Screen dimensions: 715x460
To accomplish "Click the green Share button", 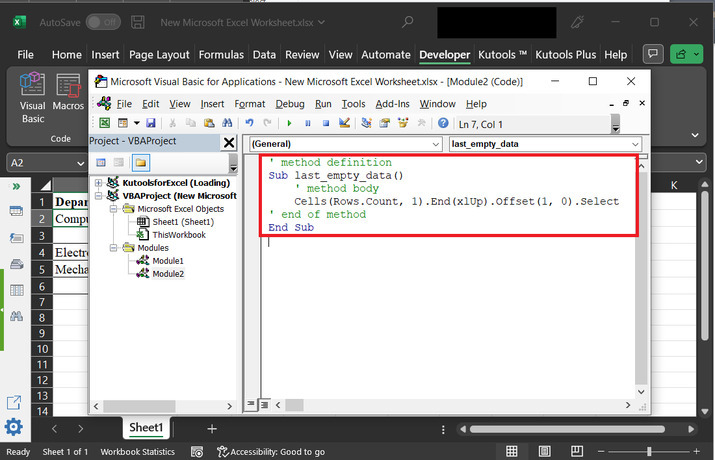I will tap(681, 54).
